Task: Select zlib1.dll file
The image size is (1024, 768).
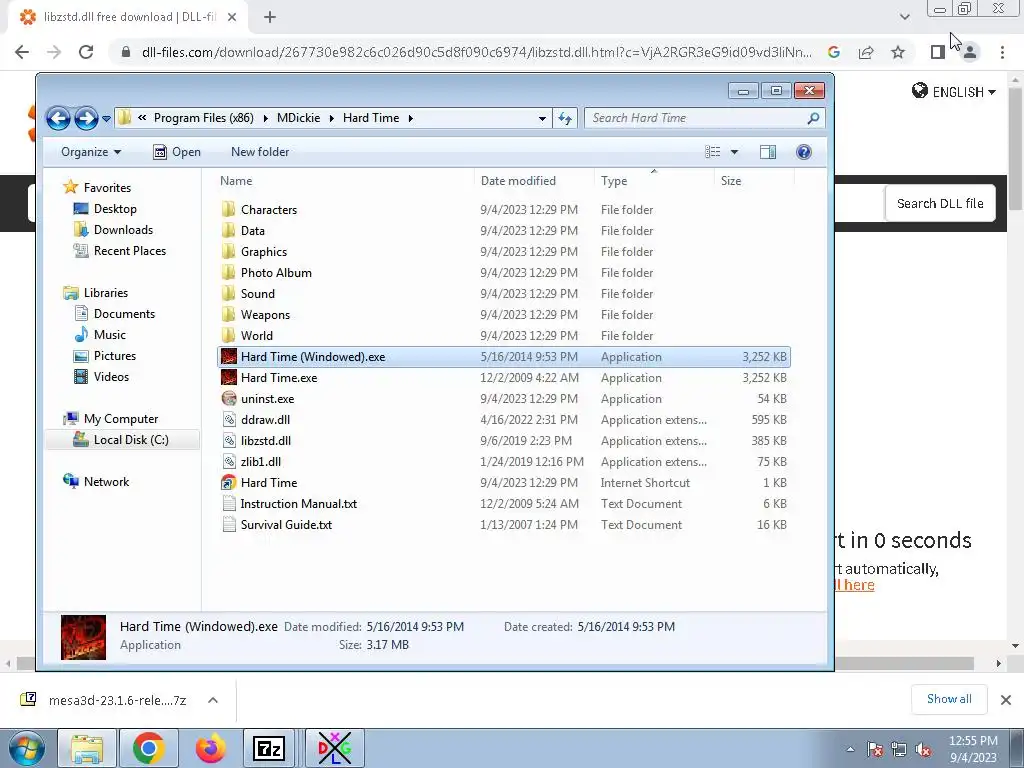Action: pos(503,461)
